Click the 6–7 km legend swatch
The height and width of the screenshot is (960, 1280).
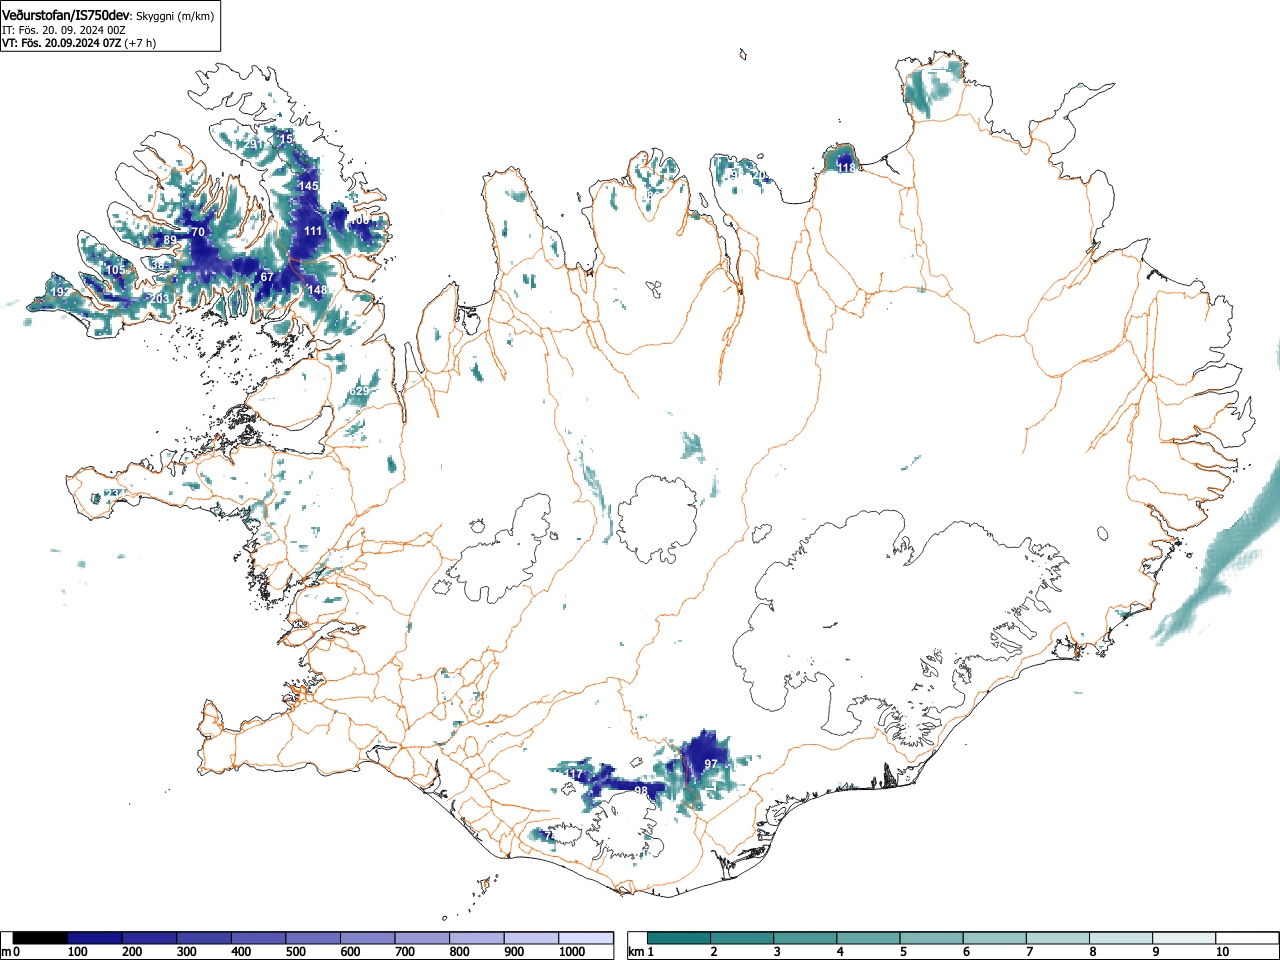pyautogui.click(x=994, y=938)
